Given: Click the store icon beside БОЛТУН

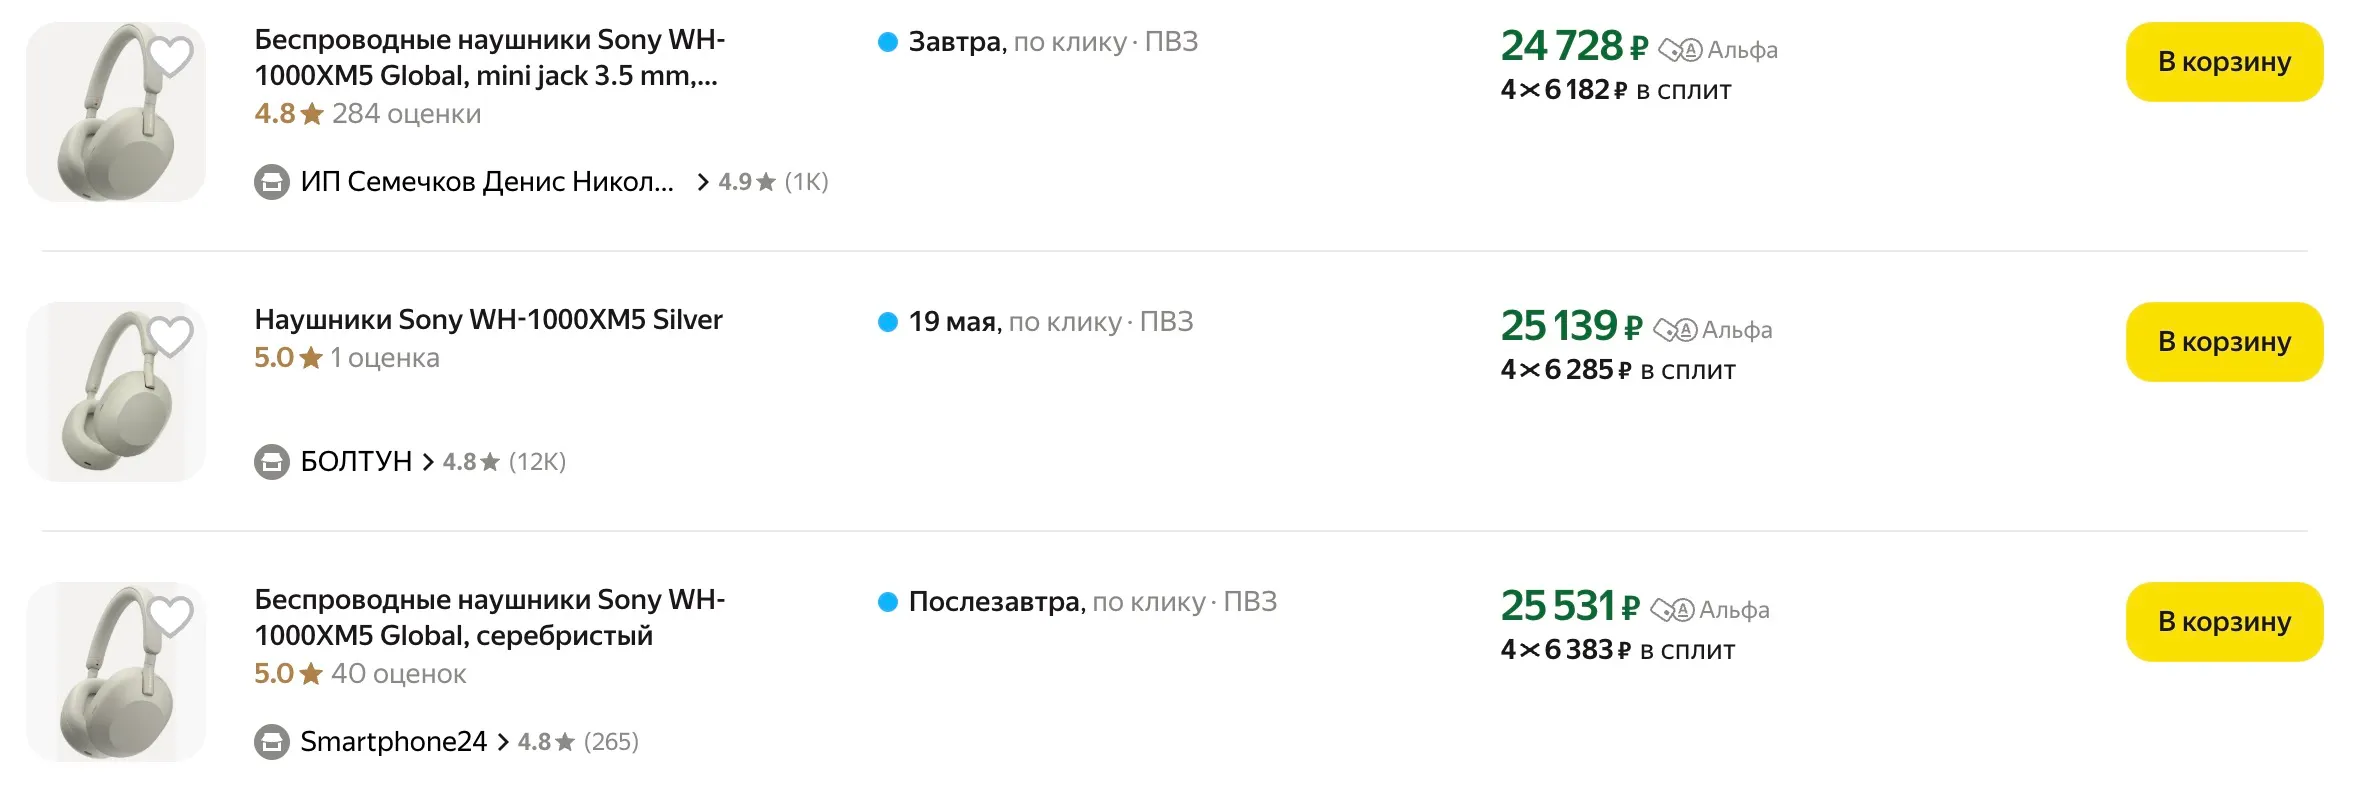Looking at the screenshot, I should click(271, 462).
